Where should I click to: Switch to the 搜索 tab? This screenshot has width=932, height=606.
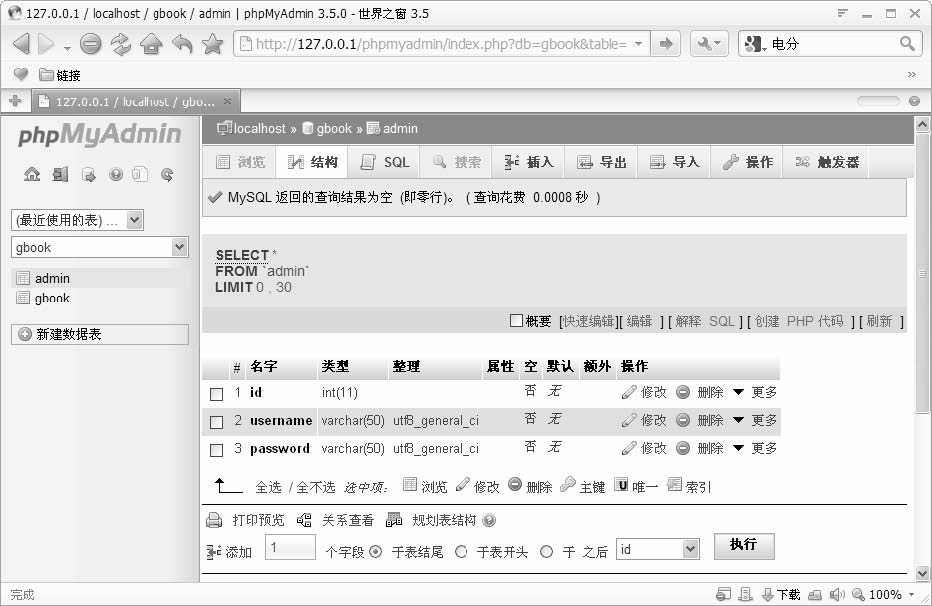pyautogui.click(x=456, y=162)
